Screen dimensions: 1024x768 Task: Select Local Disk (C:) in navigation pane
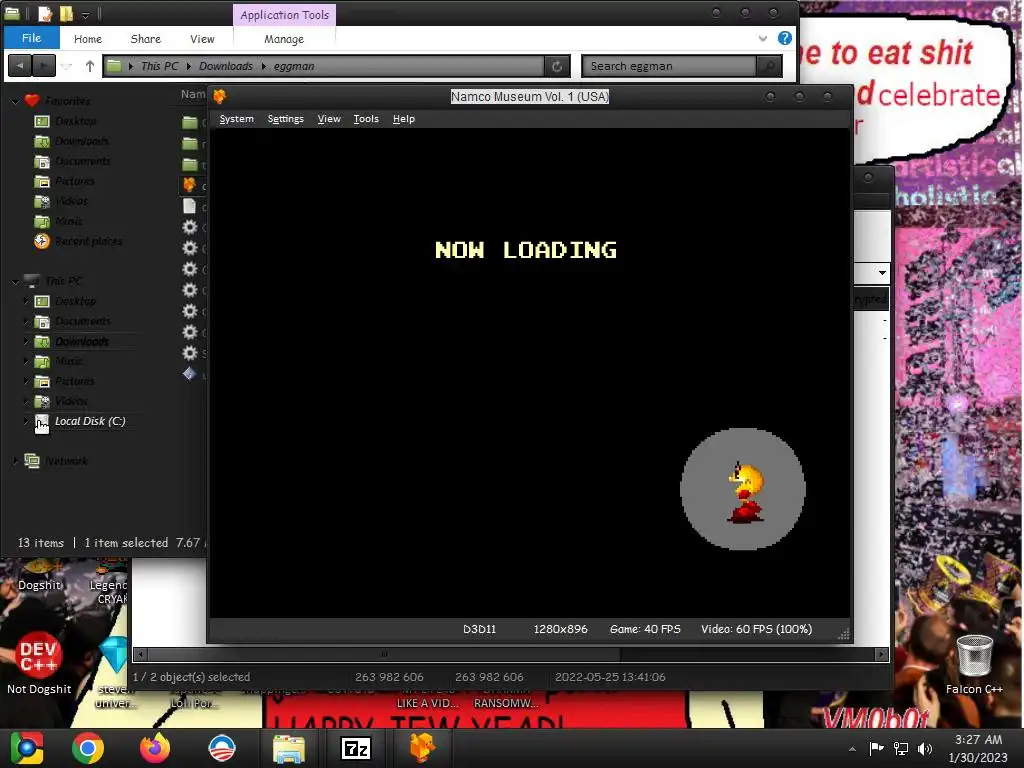tap(89, 421)
